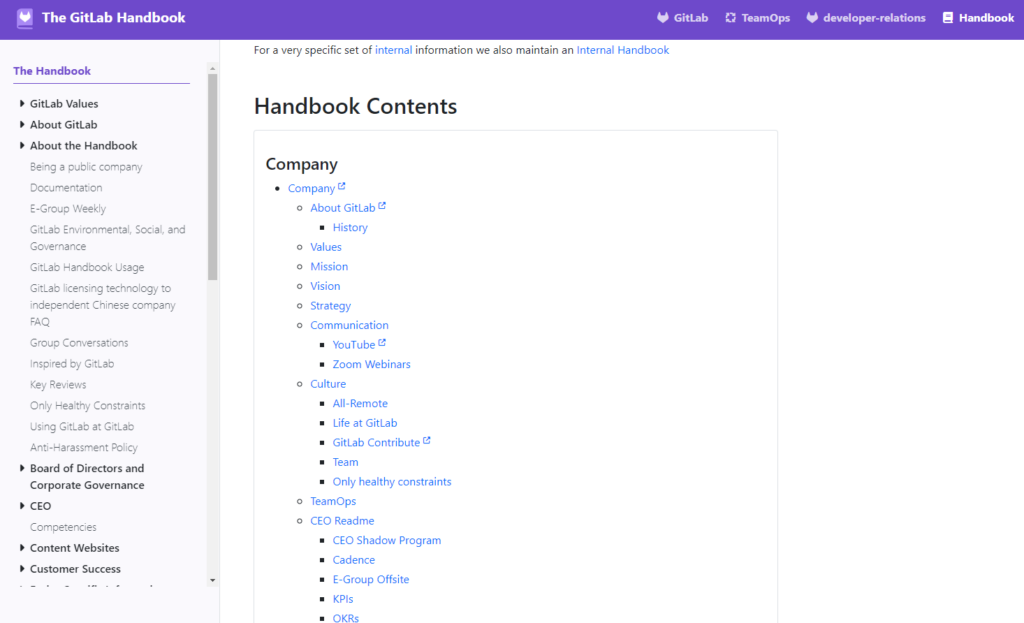This screenshot has width=1024, height=623.
Task: Click the developer-relations tanuki icon
Action: pos(812,18)
